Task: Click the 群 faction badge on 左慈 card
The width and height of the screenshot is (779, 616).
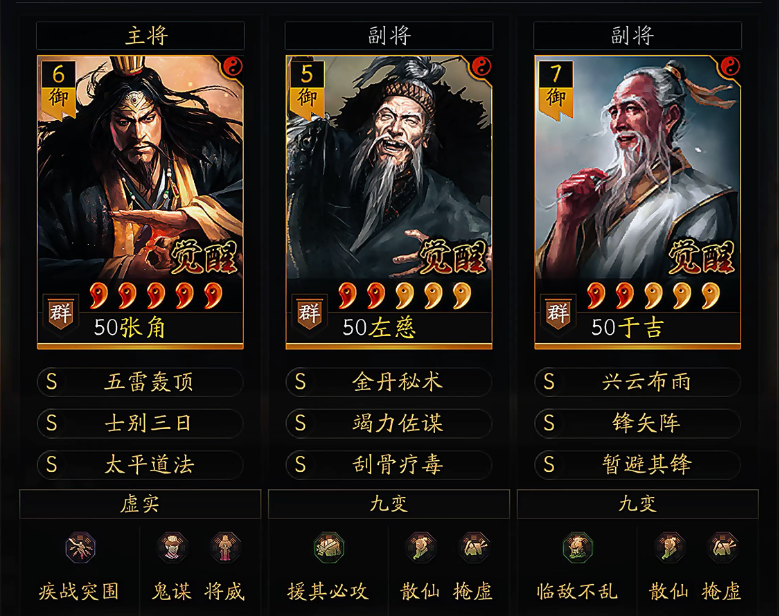Action: [309, 314]
